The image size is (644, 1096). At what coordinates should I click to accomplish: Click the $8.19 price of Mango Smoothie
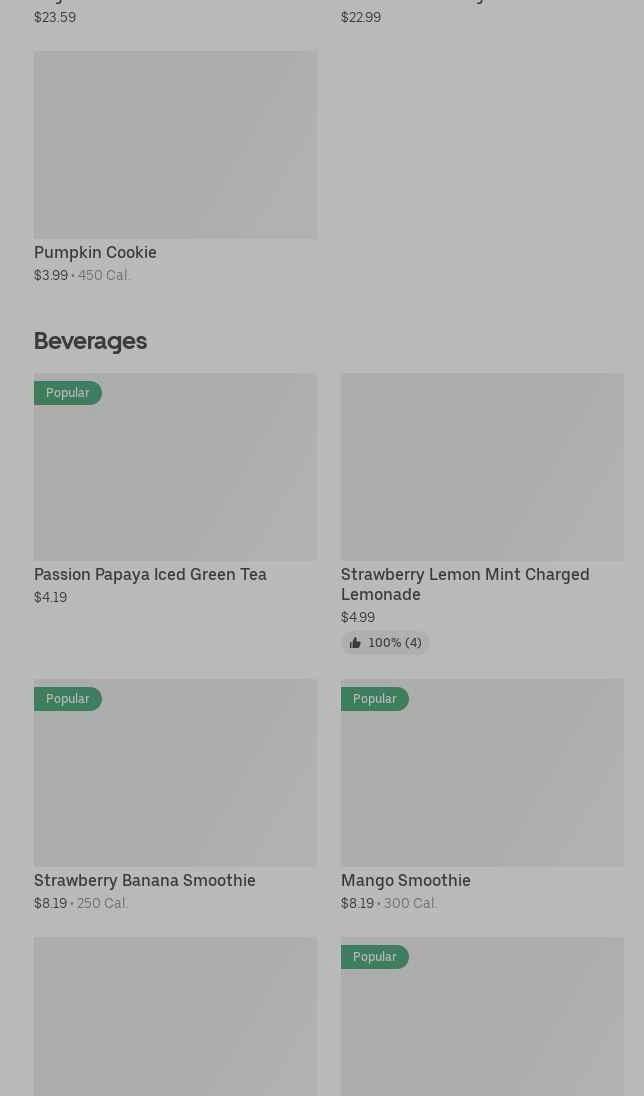[x=357, y=904]
